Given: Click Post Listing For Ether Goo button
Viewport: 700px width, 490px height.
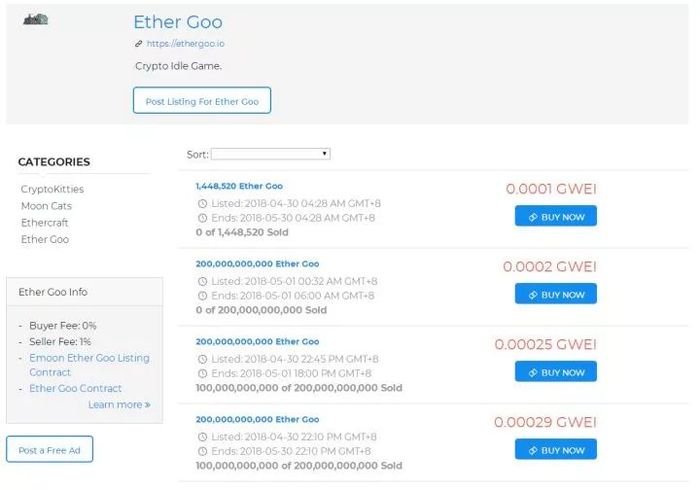Looking at the screenshot, I should 202,101.
